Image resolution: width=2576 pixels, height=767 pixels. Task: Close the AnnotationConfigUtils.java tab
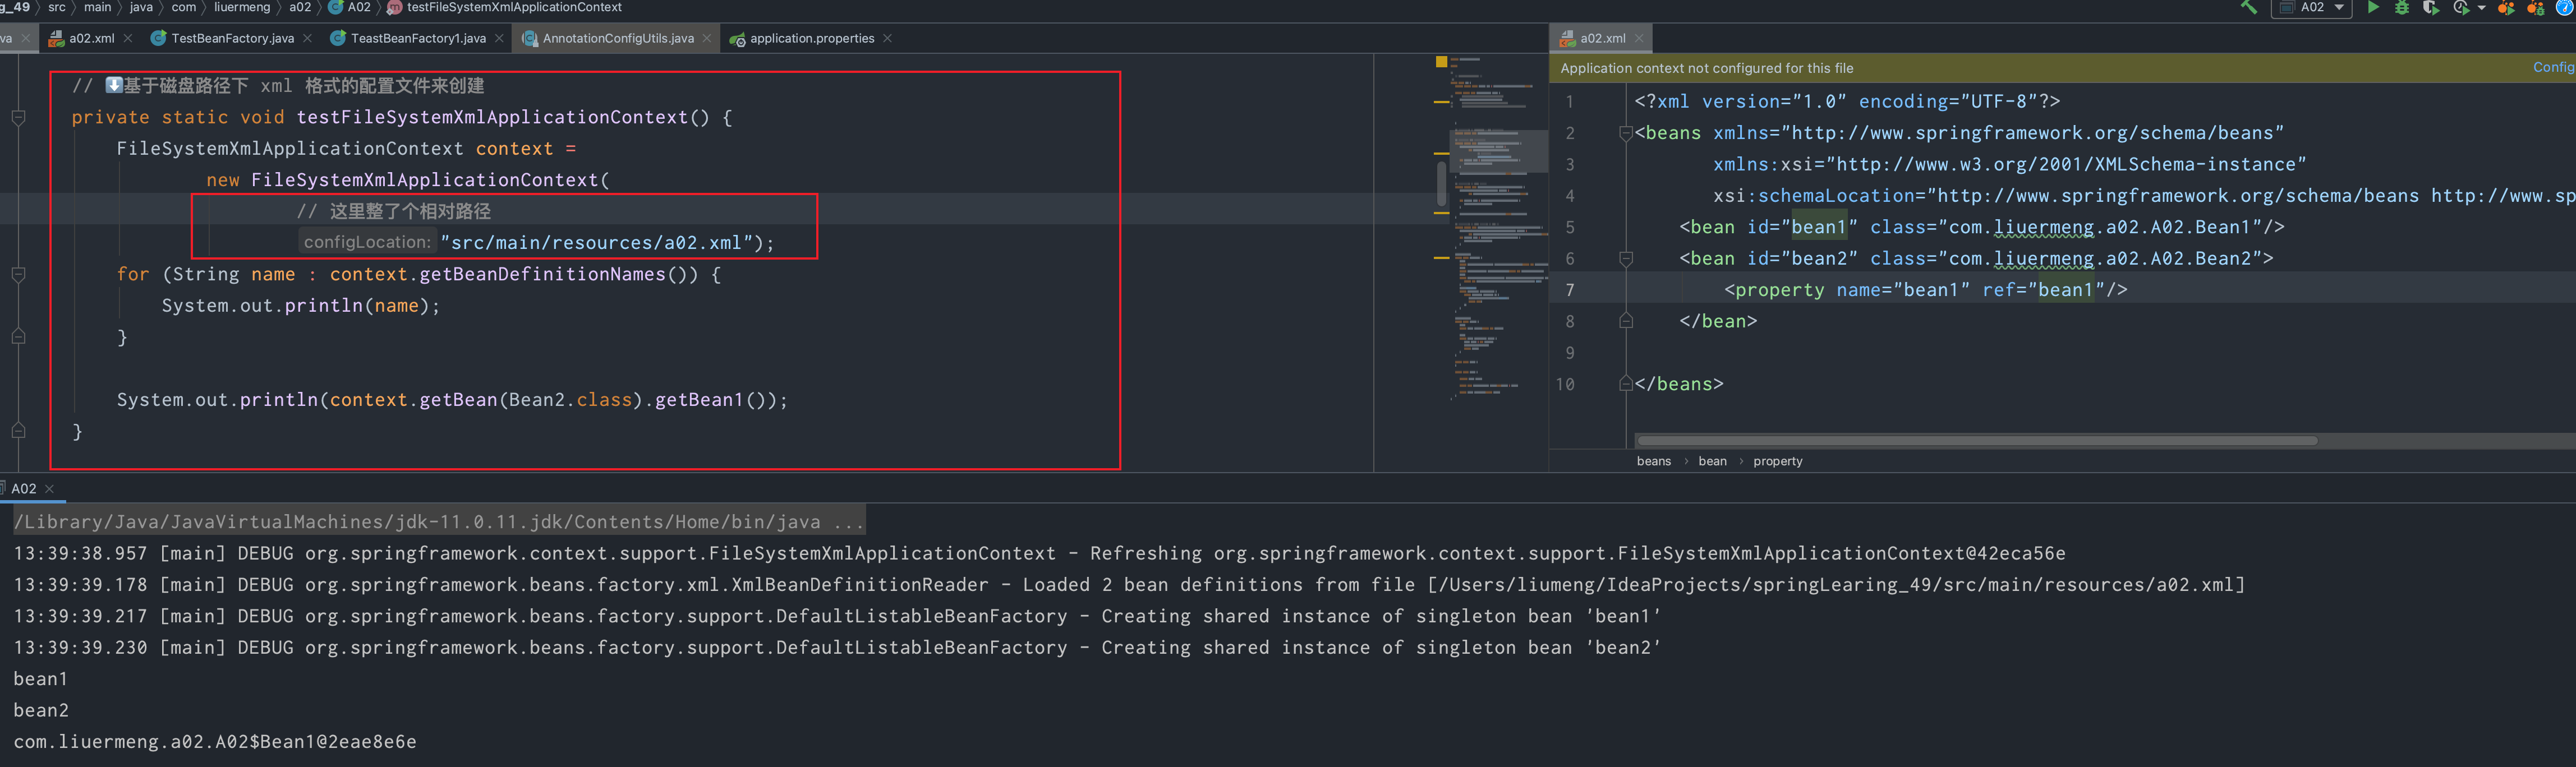click(707, 38)
